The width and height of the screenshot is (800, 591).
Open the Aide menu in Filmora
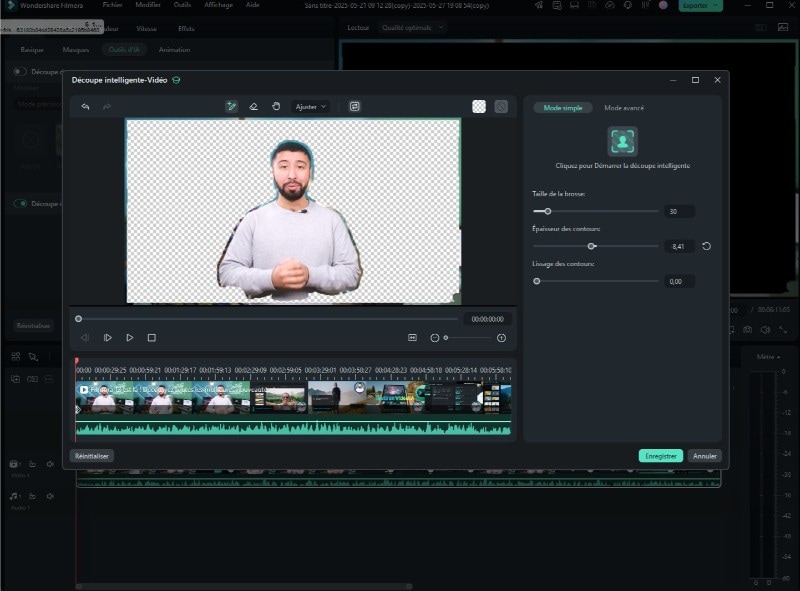(253, 5)
